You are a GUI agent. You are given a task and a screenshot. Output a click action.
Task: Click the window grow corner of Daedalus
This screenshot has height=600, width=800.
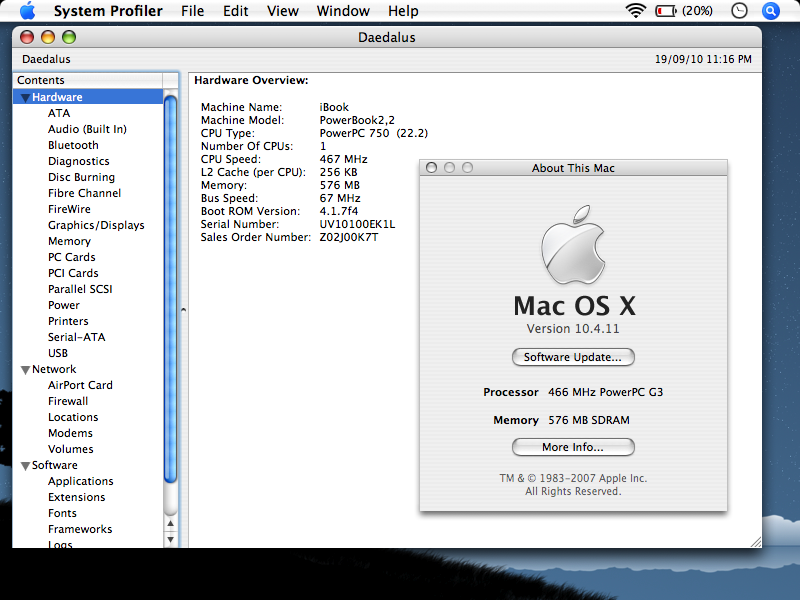(756, 542)
